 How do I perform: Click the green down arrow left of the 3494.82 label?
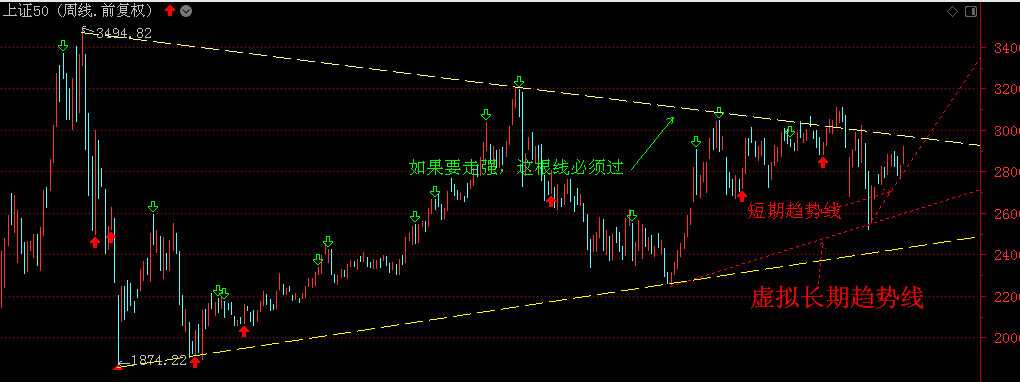click(x=62, y=46)
